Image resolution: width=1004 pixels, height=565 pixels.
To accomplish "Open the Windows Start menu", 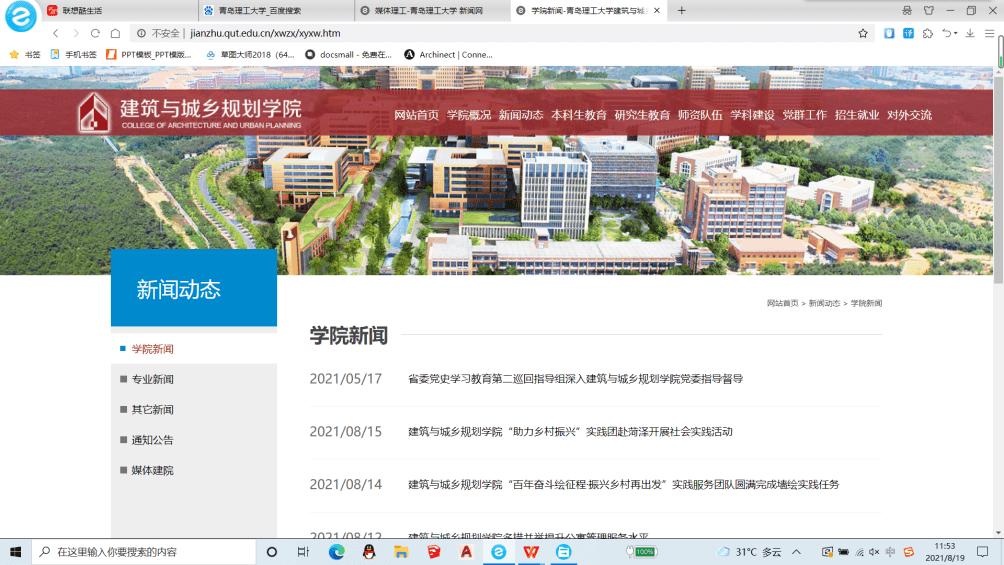I will tap(15, 552).
